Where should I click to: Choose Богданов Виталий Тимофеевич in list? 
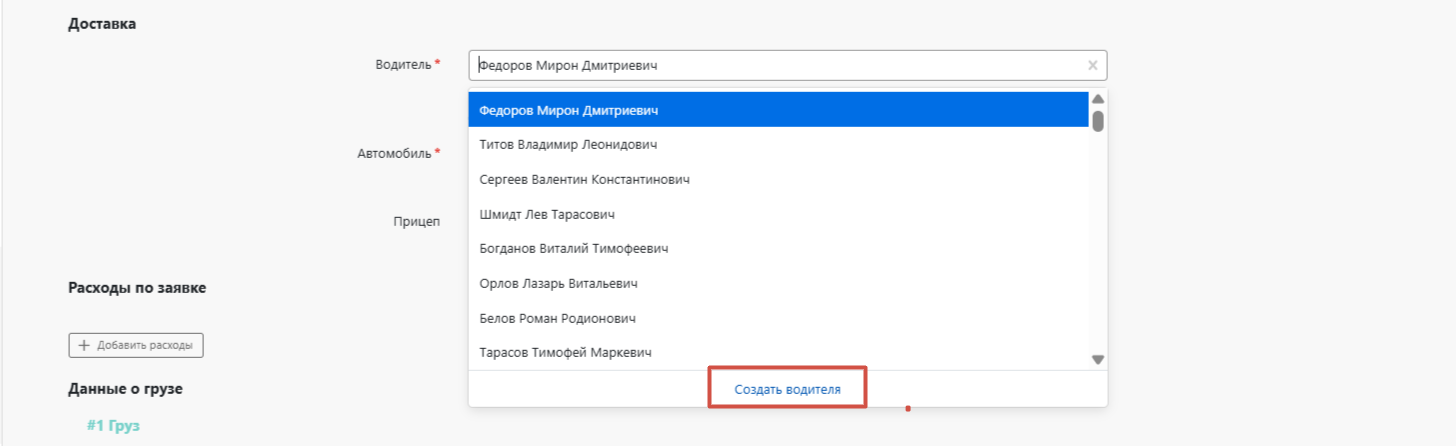click(x=573, y=249)
